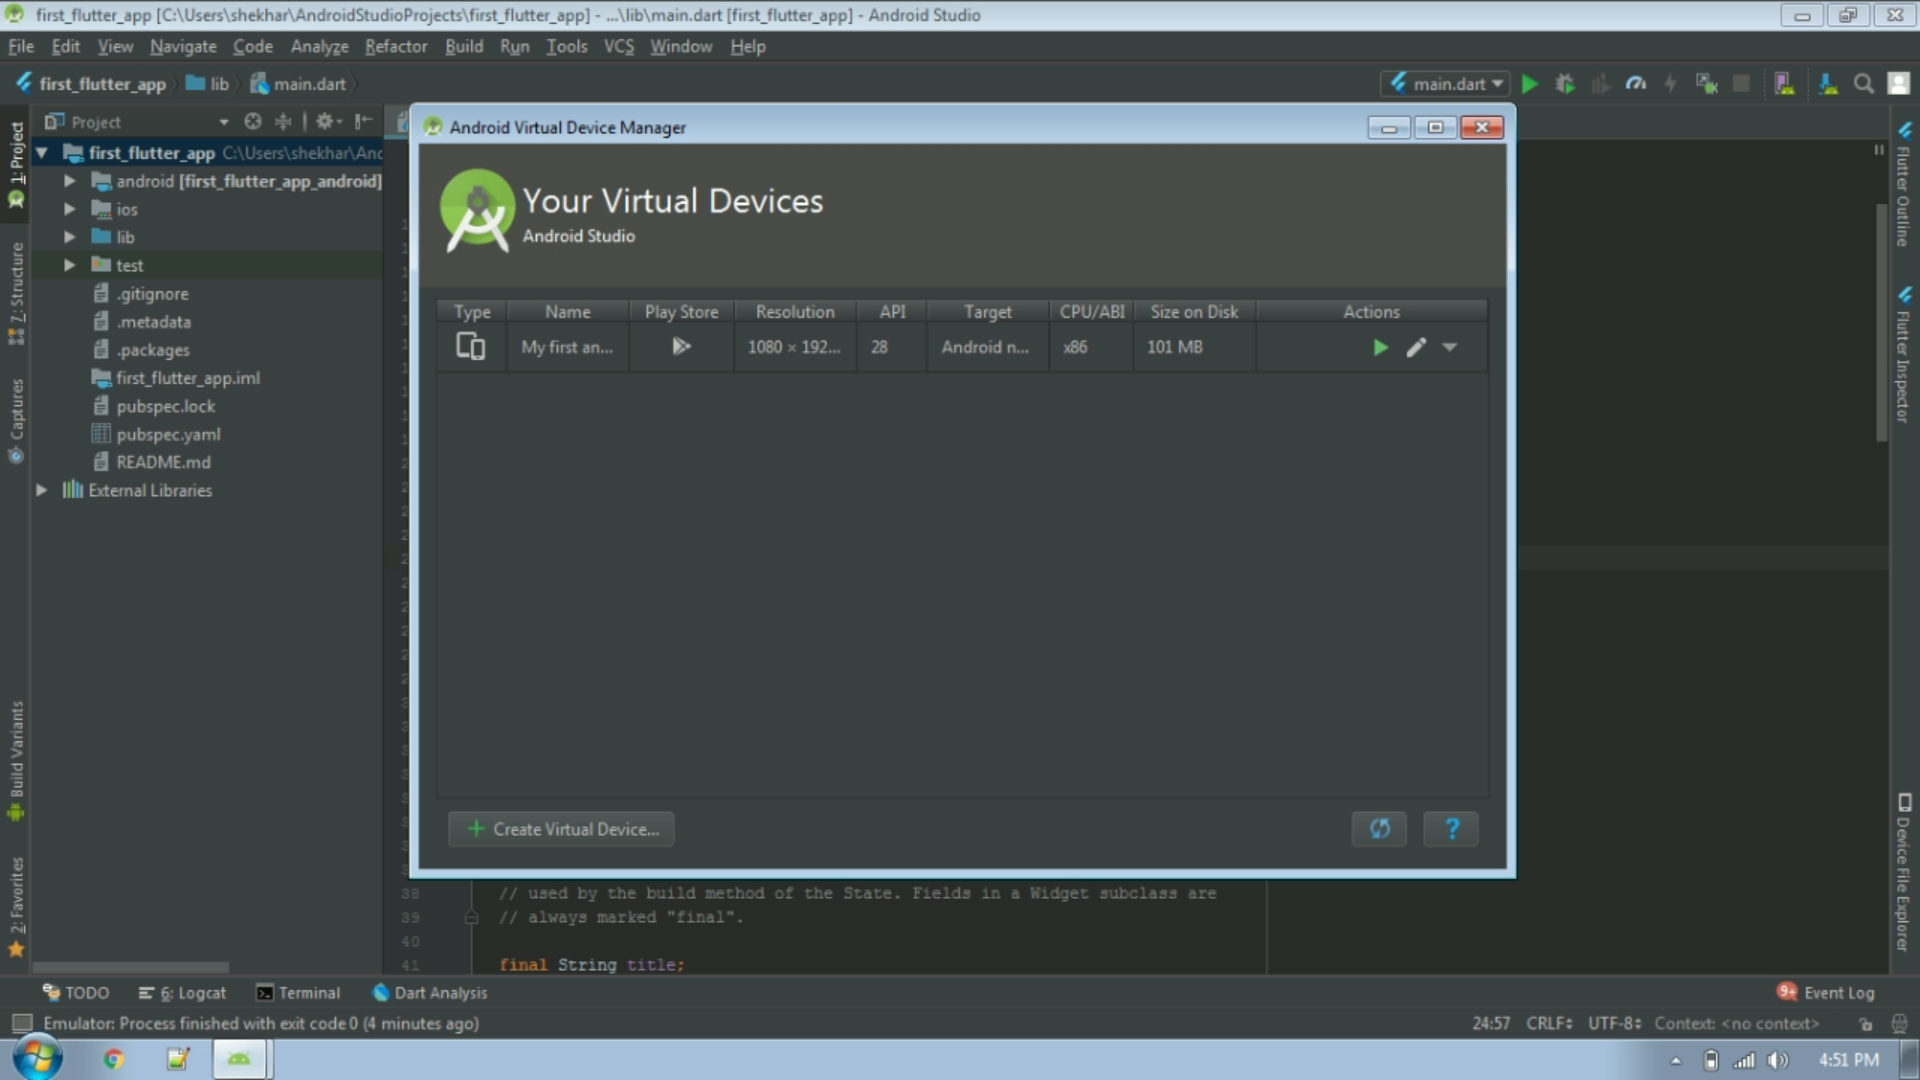Select pubspec.yaml file in tree
Viewport: 1920px width, 1080px height.
click(x=168, y=434)
